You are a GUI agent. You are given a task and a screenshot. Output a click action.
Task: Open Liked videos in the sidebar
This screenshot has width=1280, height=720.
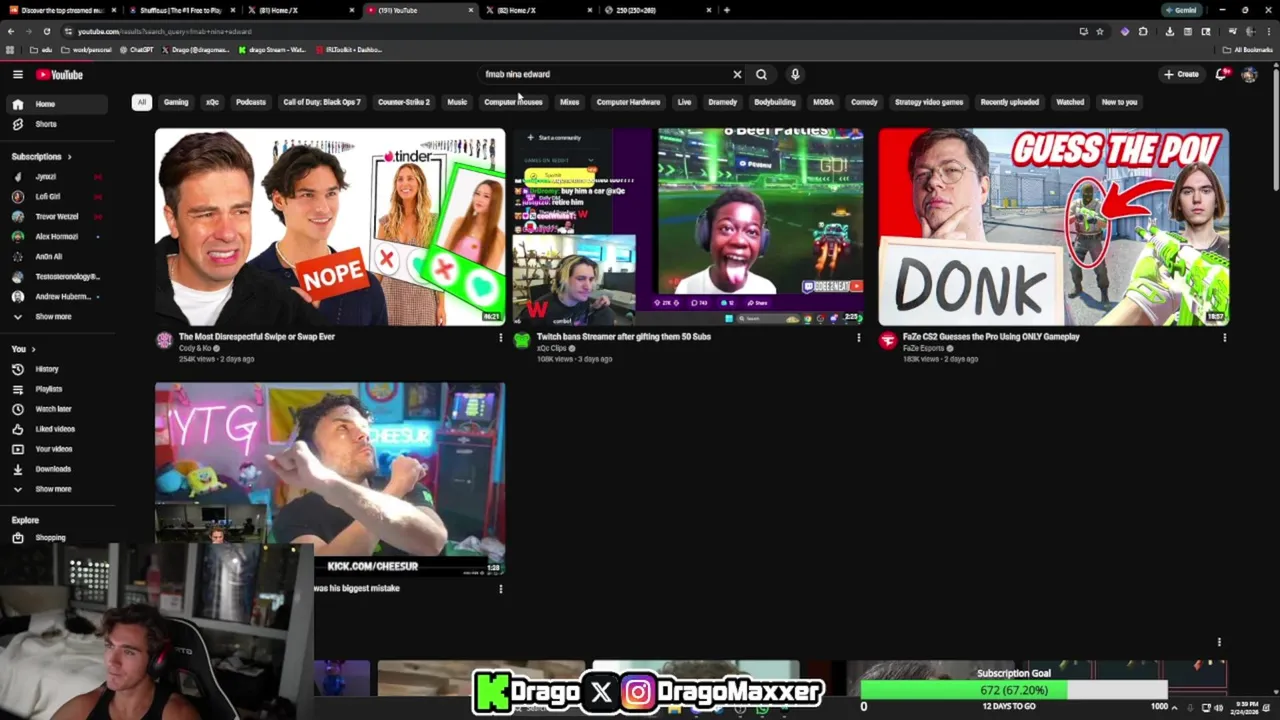(58, 429)
